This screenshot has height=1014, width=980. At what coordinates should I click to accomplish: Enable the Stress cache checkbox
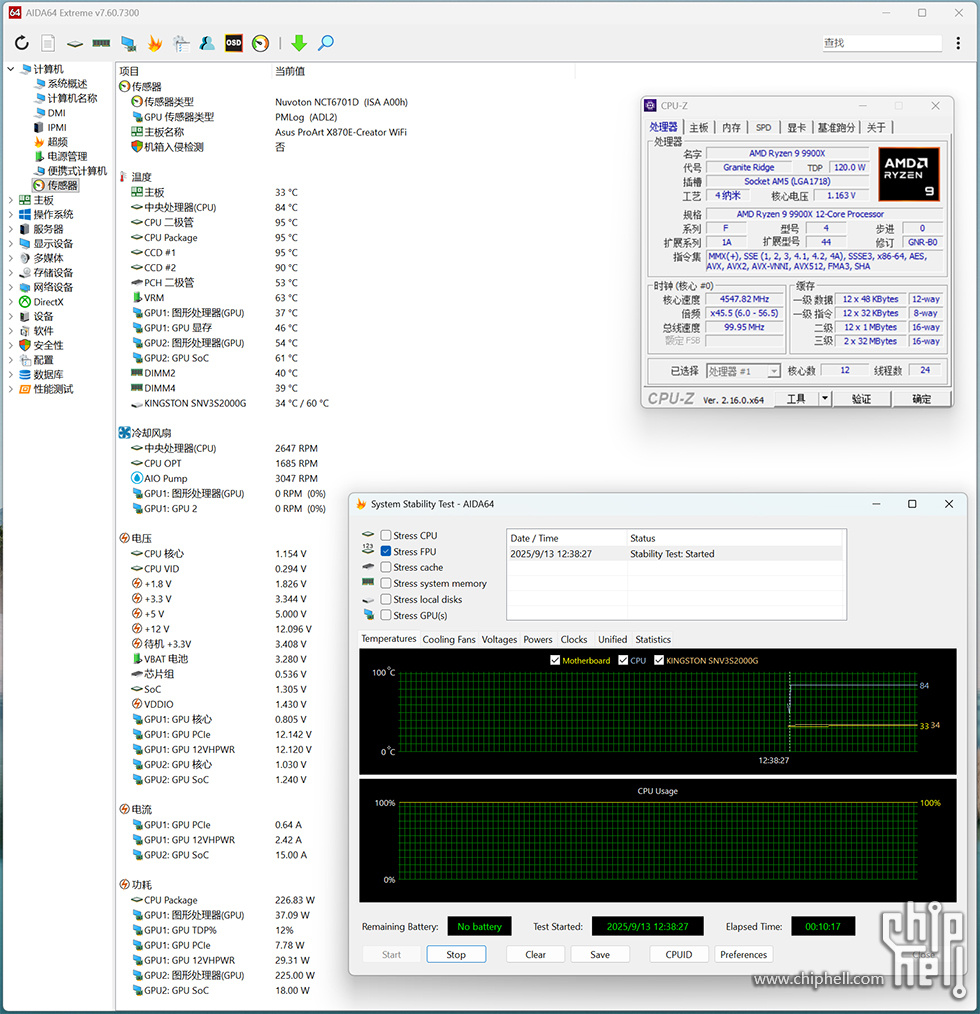click(386, 567)
